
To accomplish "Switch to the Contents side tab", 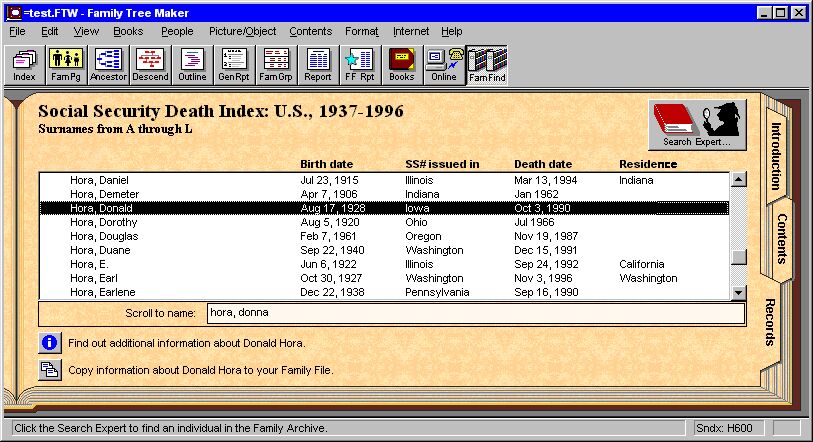I will pyautogui.click(x=782, y=239).
